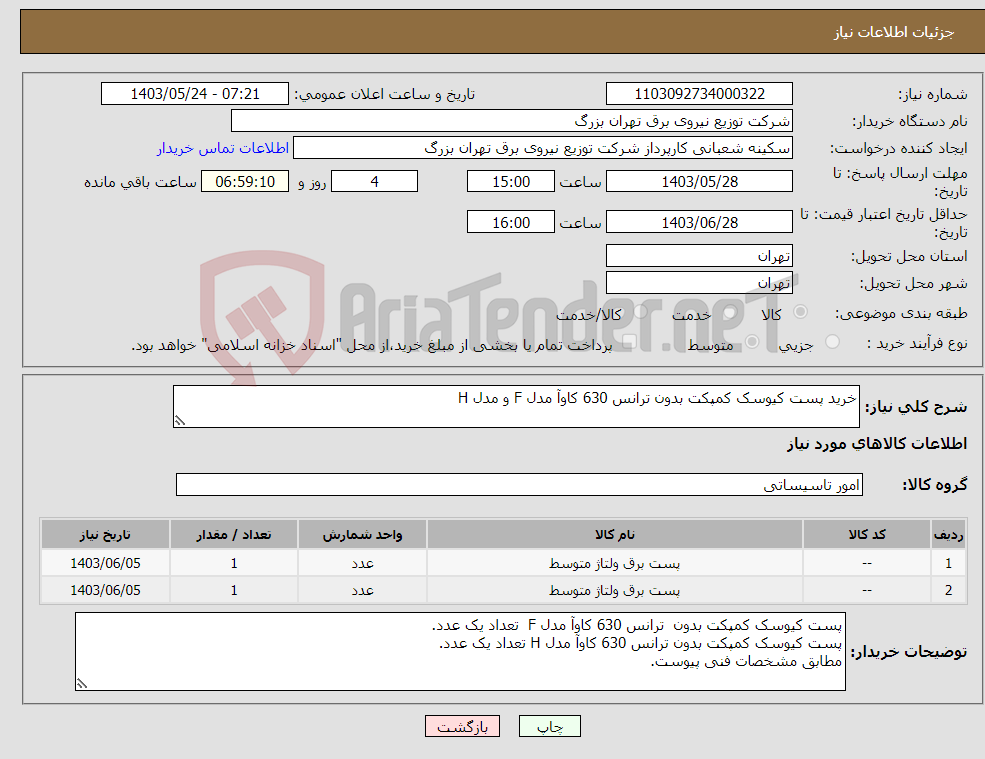The image size is (985, 759).
Task: Click the توضیحات خریدار text area
Action: 460,652
